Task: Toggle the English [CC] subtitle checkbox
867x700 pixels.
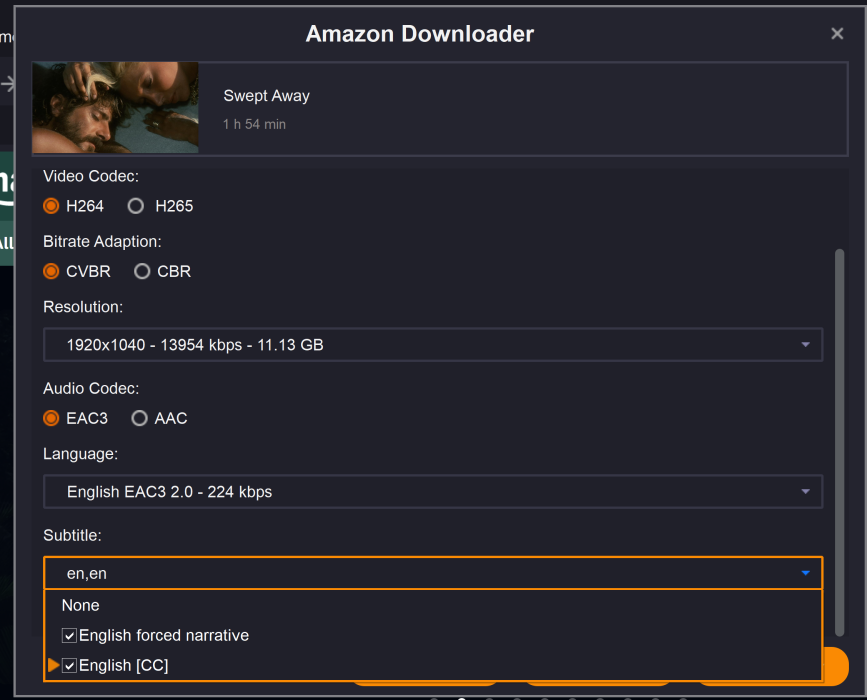Action: (x=69, y=666)
